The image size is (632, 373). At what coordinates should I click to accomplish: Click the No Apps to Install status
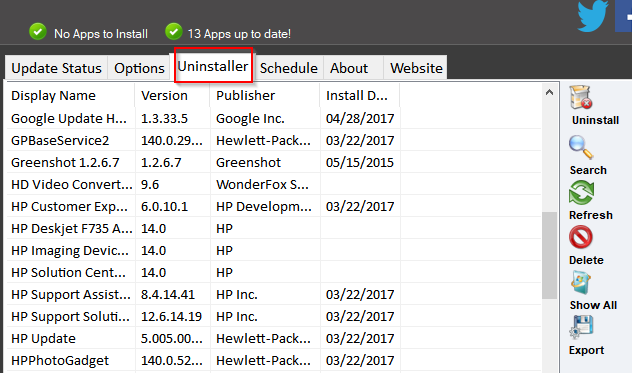tap(101, 34)
